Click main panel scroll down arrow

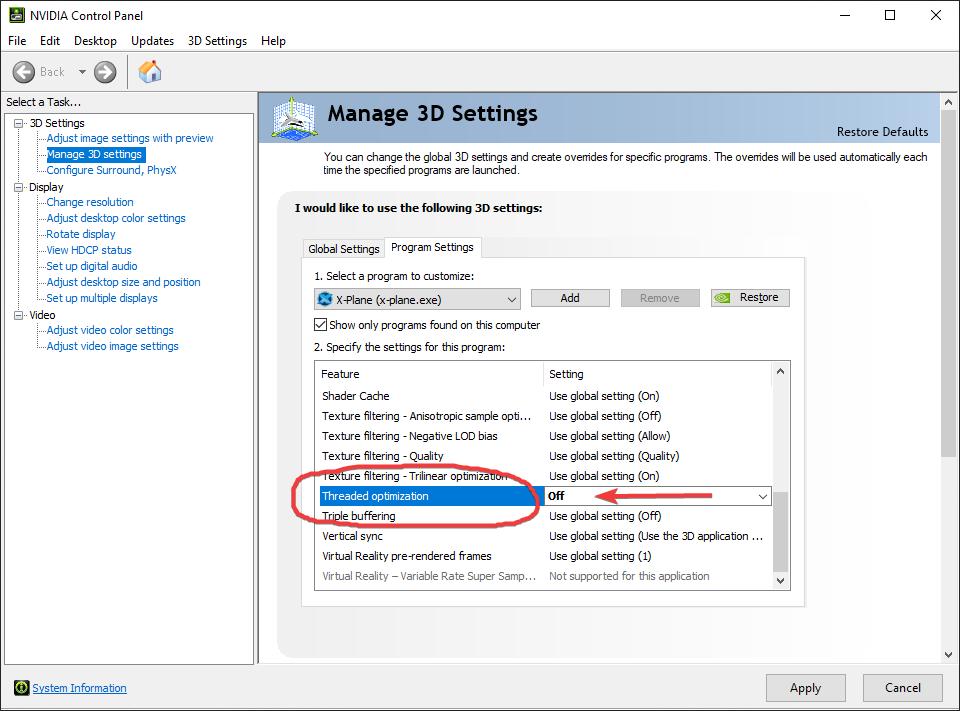(948, 655)
